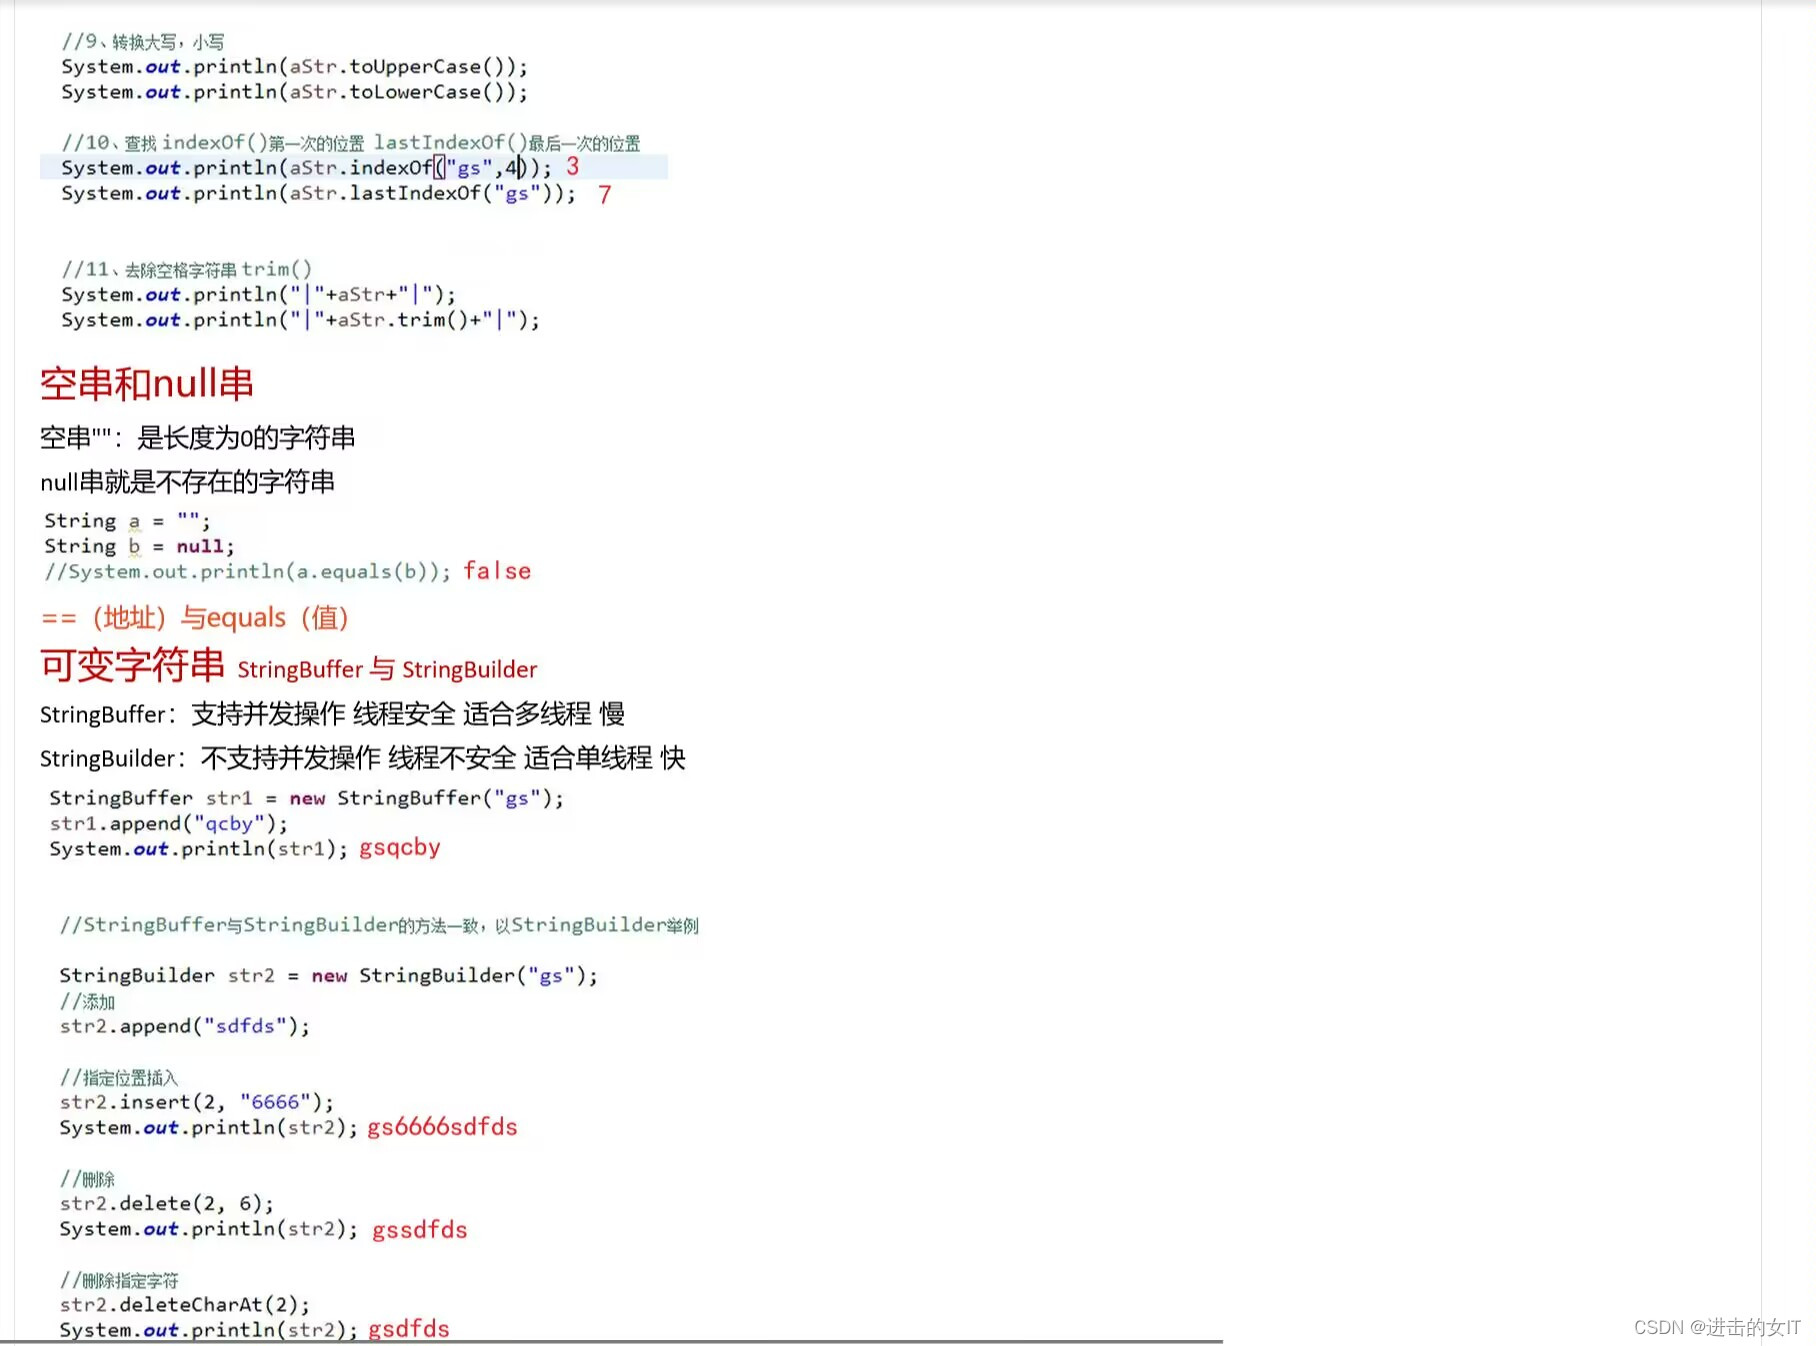
Task: Click the lastIndexOf("gs") code line
Action: pos(318,193)
